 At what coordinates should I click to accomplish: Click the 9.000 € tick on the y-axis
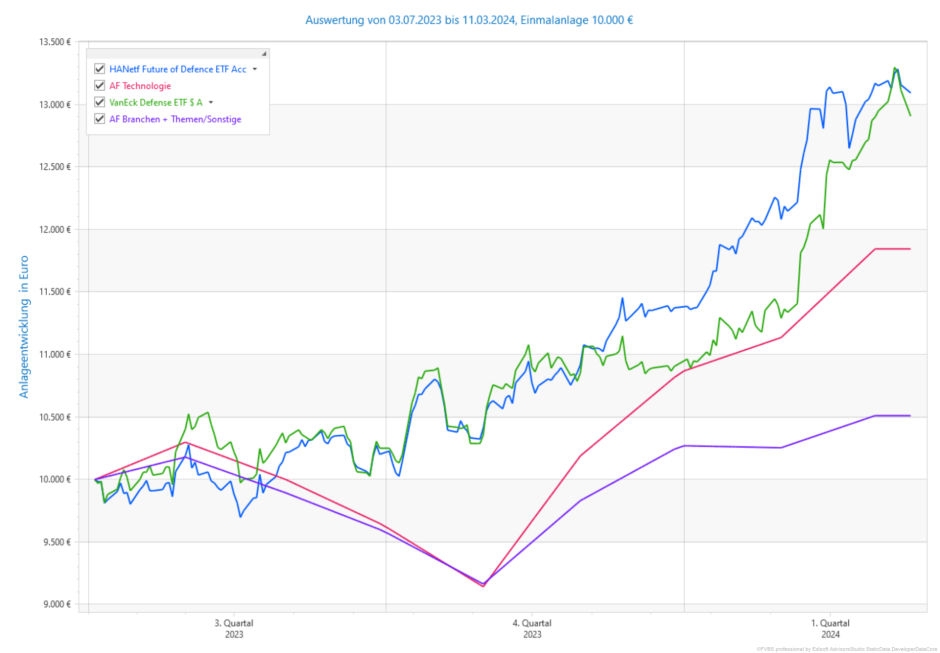pyautogui.click(x=56, y=604)
